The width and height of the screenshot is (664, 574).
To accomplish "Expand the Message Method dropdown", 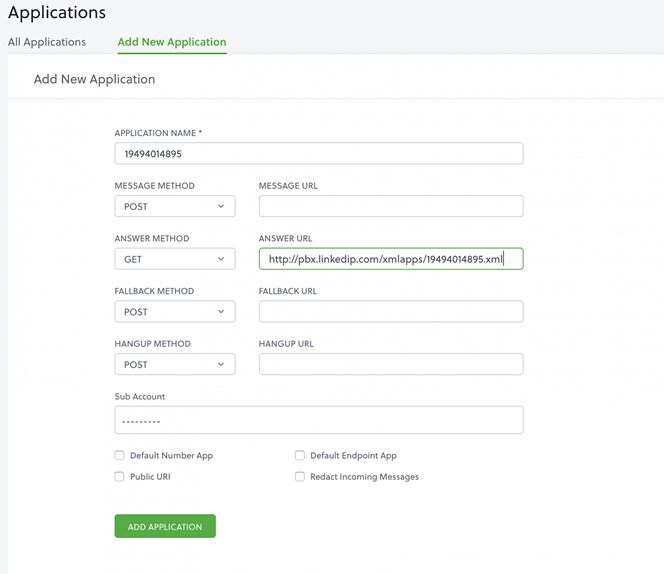I will click(174, 206).
